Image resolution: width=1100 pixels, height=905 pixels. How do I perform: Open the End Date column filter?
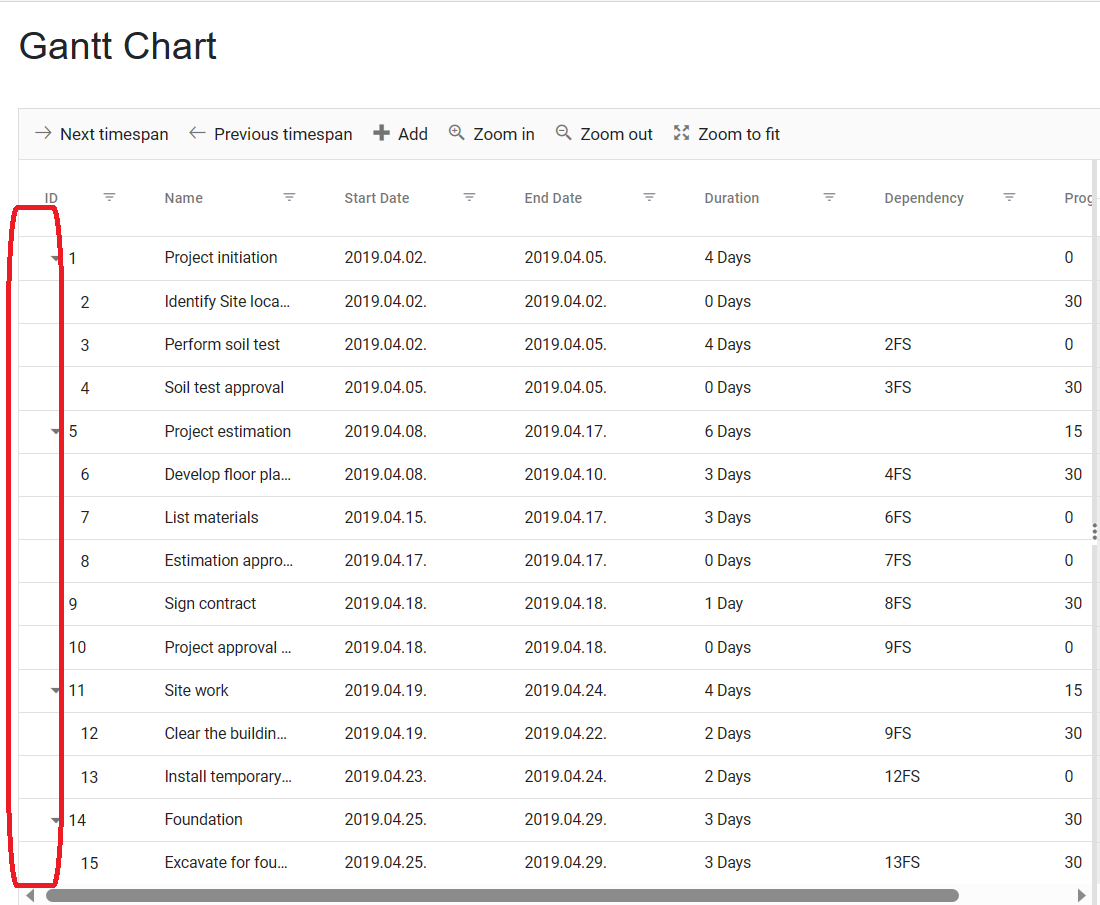click(x=649, y=198)
